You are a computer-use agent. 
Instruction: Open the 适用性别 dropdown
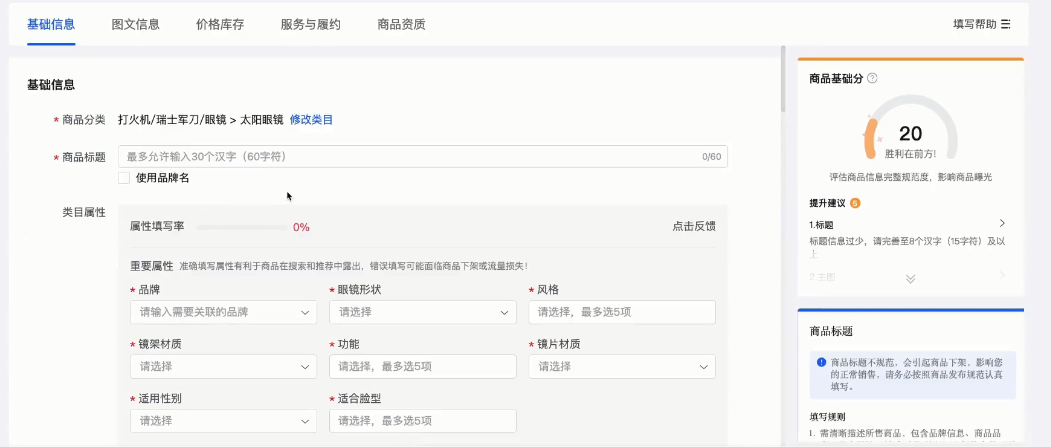[223, 421]
